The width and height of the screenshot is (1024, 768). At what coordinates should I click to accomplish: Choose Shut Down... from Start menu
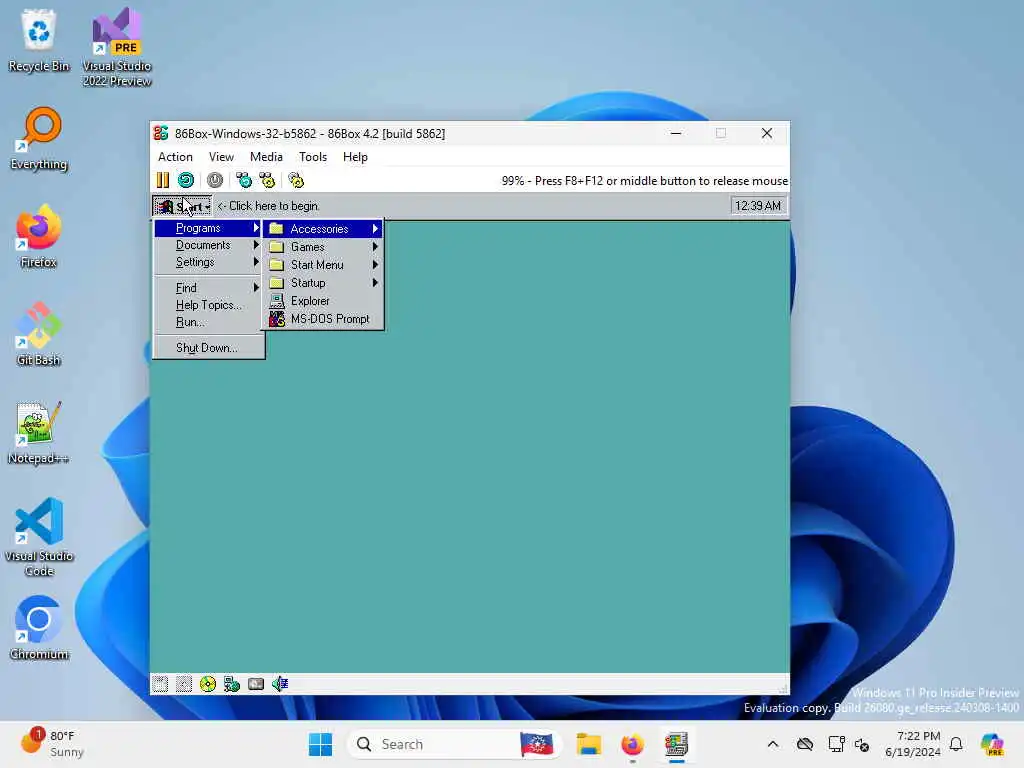click(x=208, y=347)
